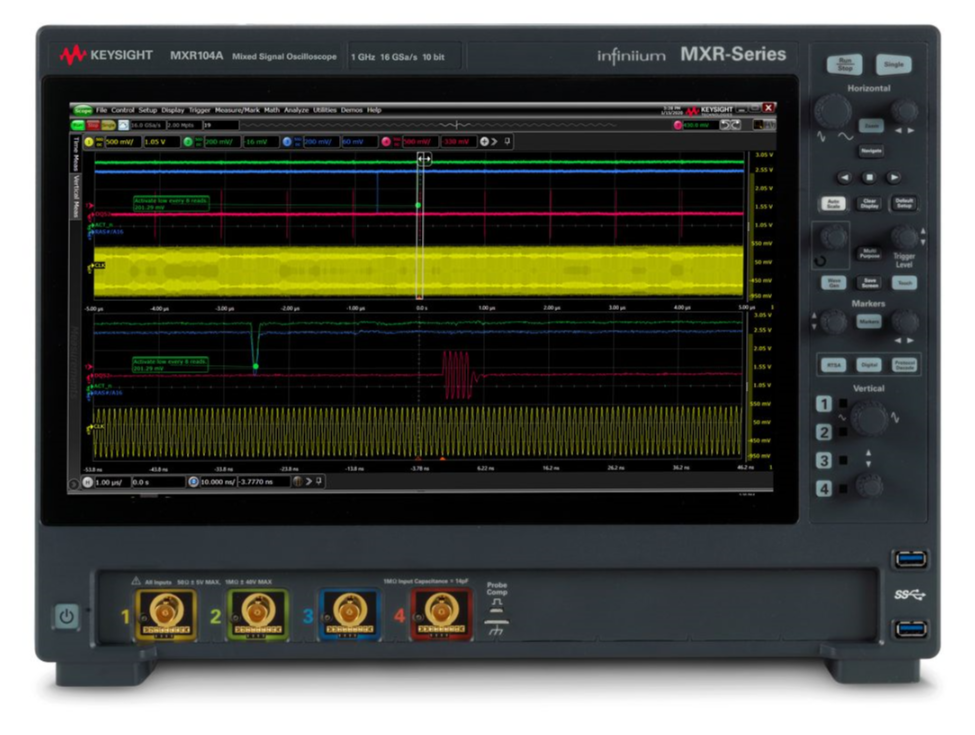Toggle channel 2 green on-screen button
Image resolution: width=975 pixels, height=735 pixels.
click(188, 142)
